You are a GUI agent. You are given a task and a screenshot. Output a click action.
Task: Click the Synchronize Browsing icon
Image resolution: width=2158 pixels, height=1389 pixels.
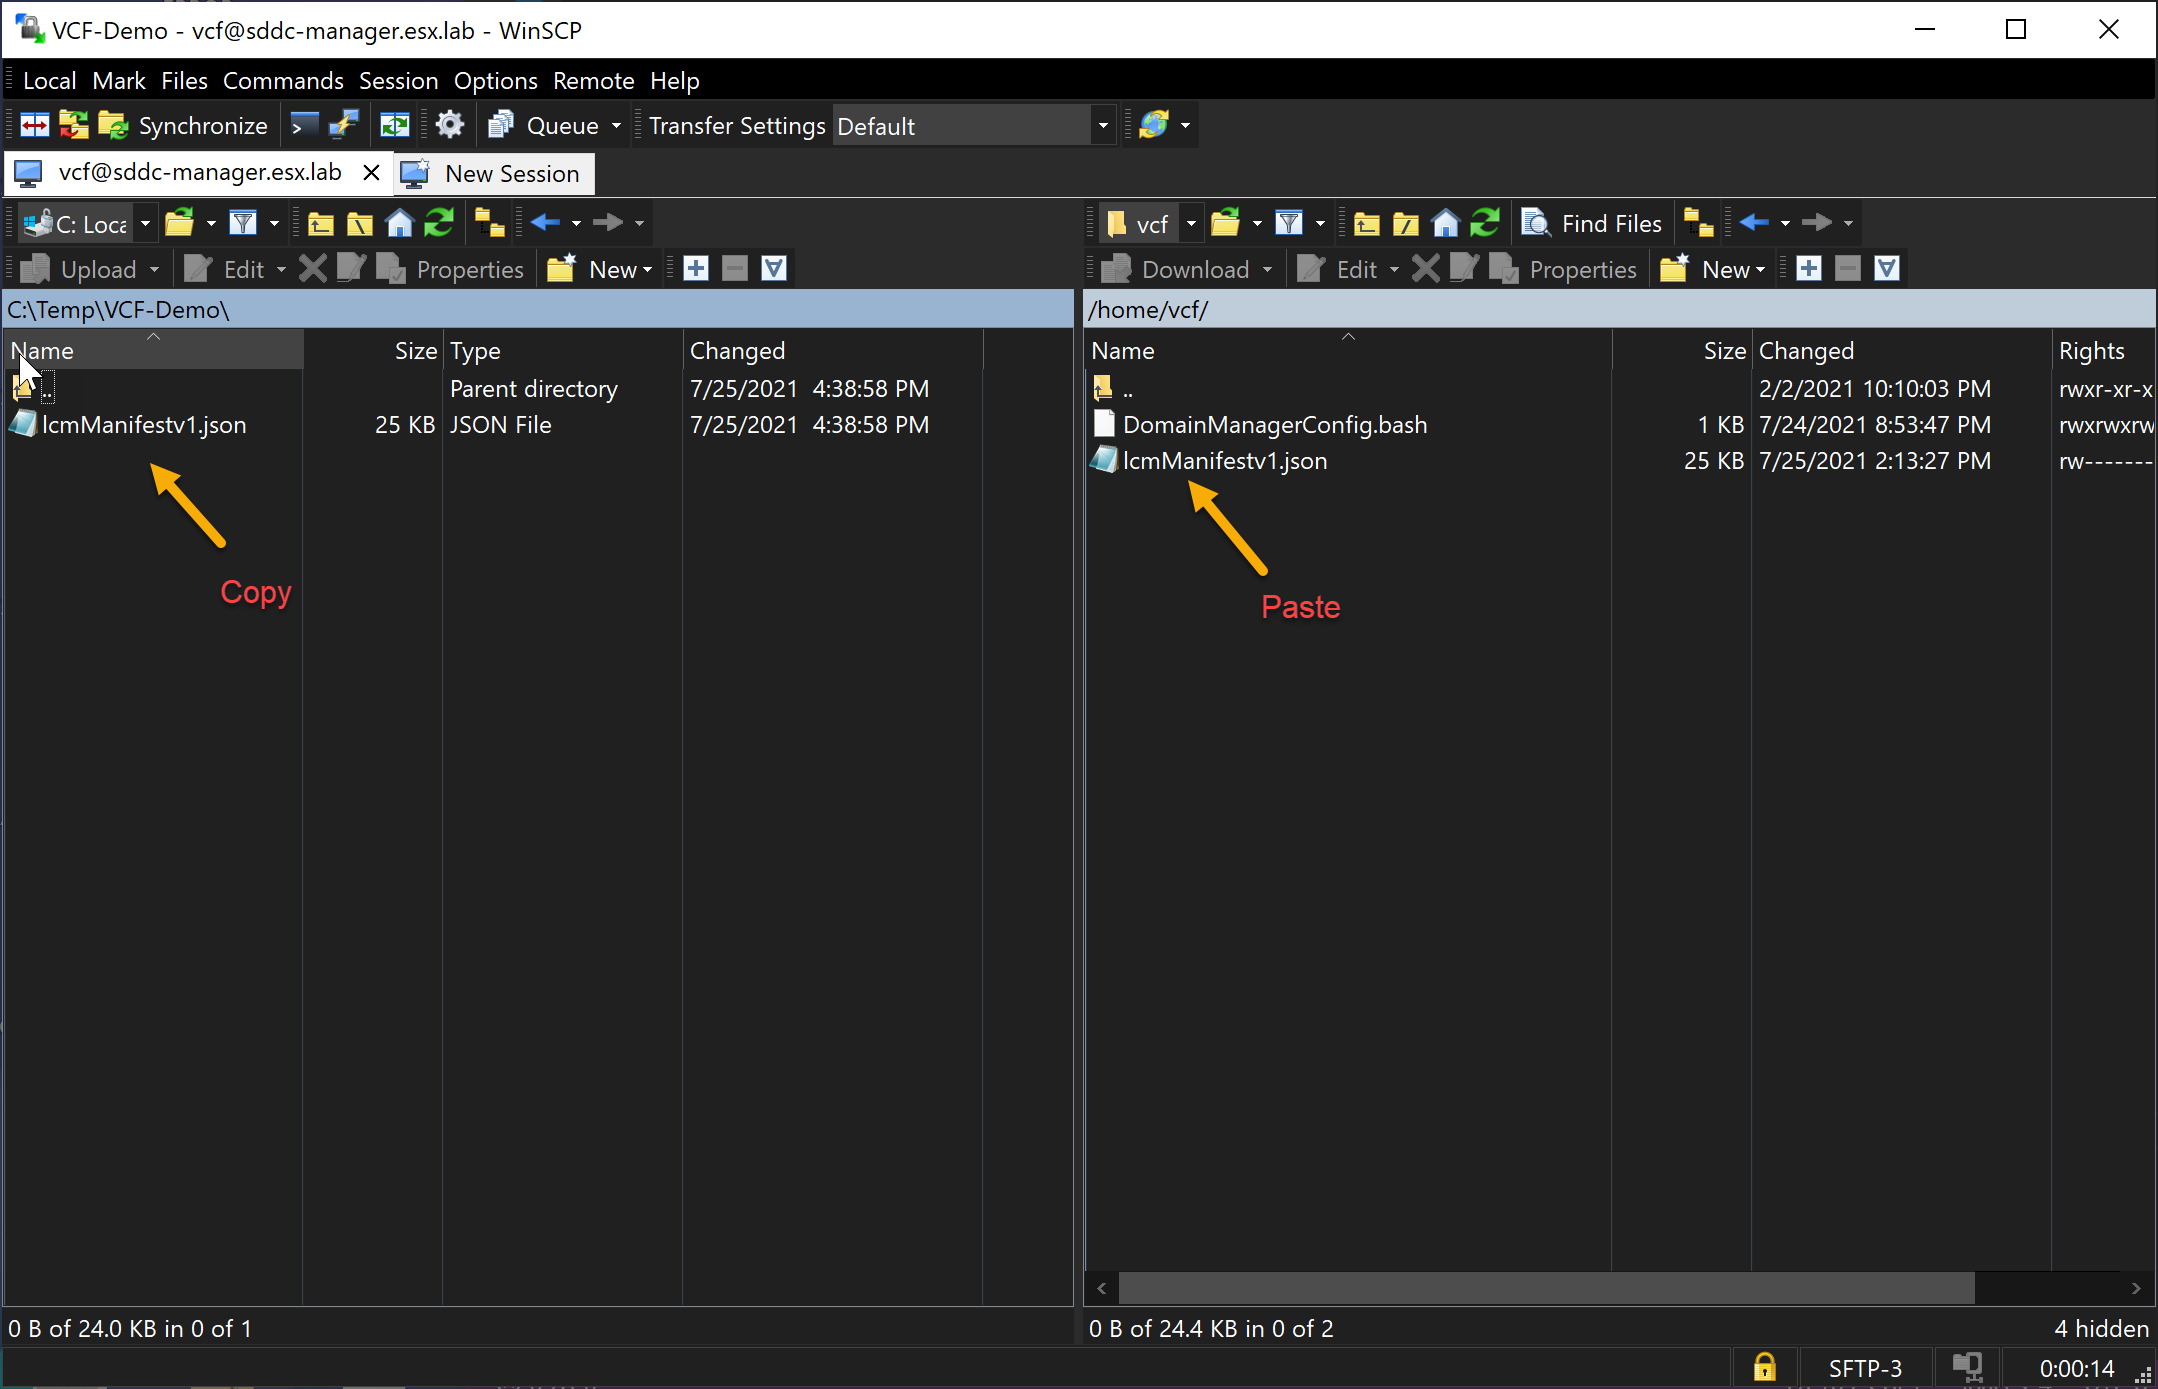pos(74,125)
